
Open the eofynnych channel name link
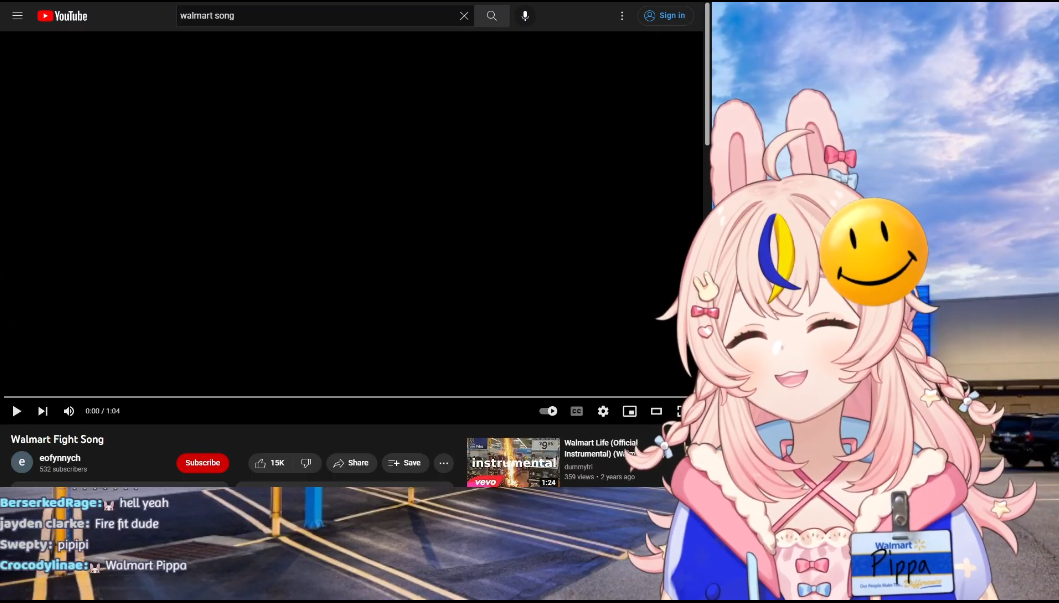click(x=60, y=458)
